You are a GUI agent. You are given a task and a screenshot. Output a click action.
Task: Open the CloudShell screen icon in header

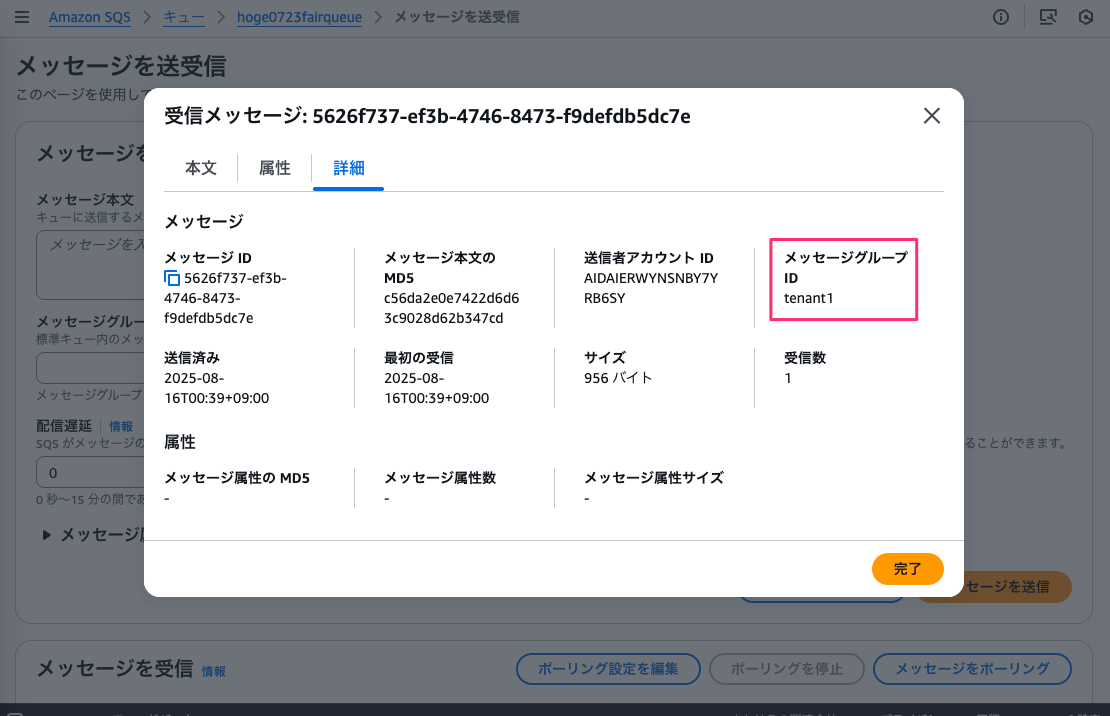point(1048,17)
